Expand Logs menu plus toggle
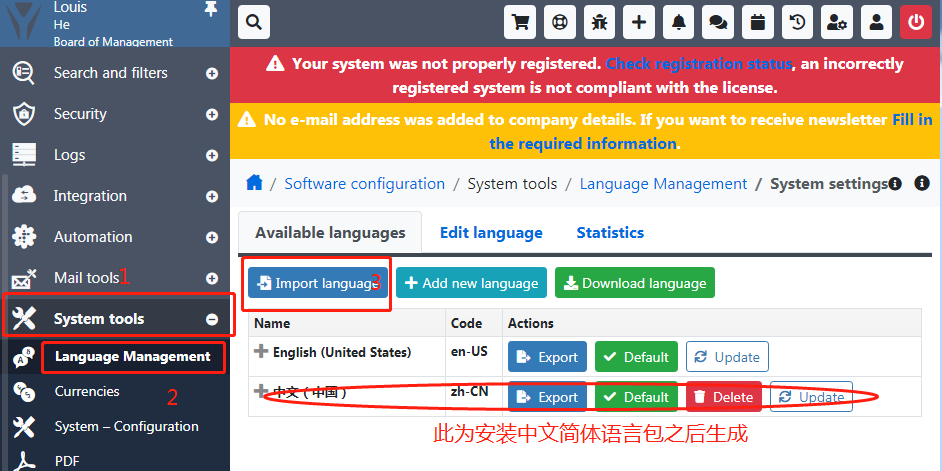 pyautogui.click(x=211, y=156)
